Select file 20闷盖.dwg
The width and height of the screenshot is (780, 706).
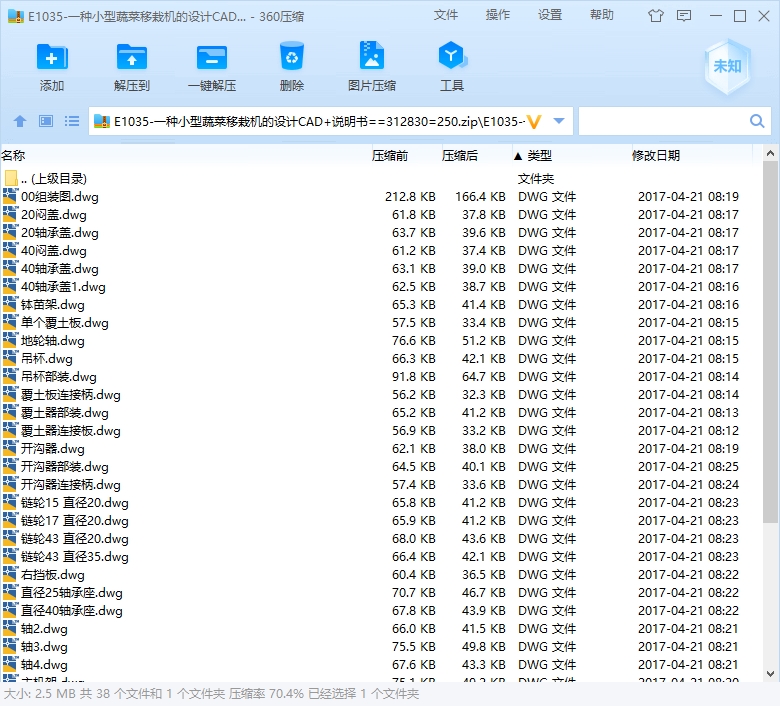(x=54, y=214)
